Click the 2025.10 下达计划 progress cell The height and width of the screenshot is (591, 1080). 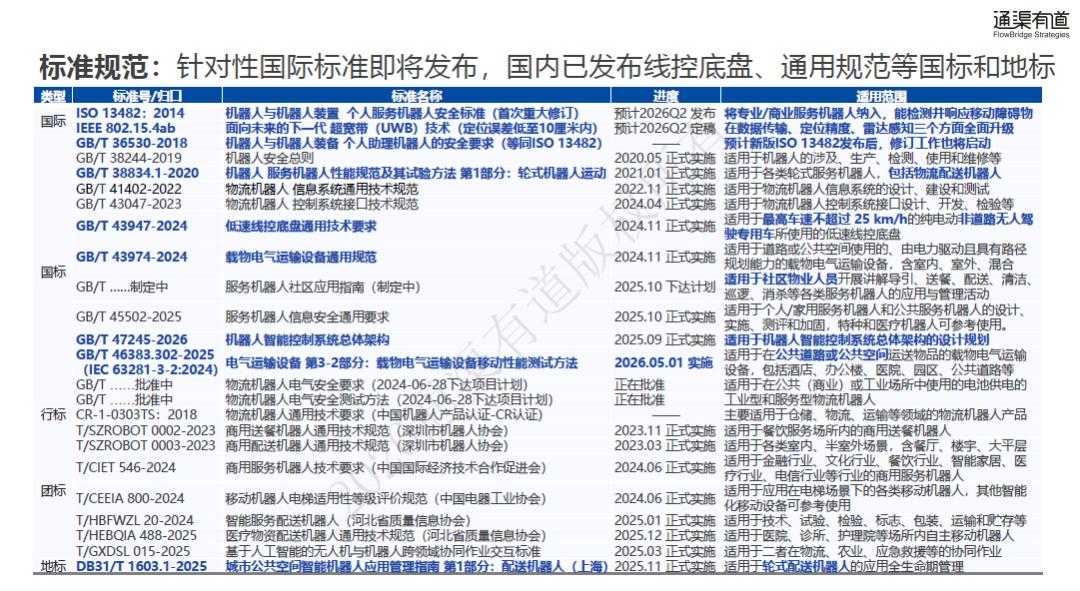(665, 287)
